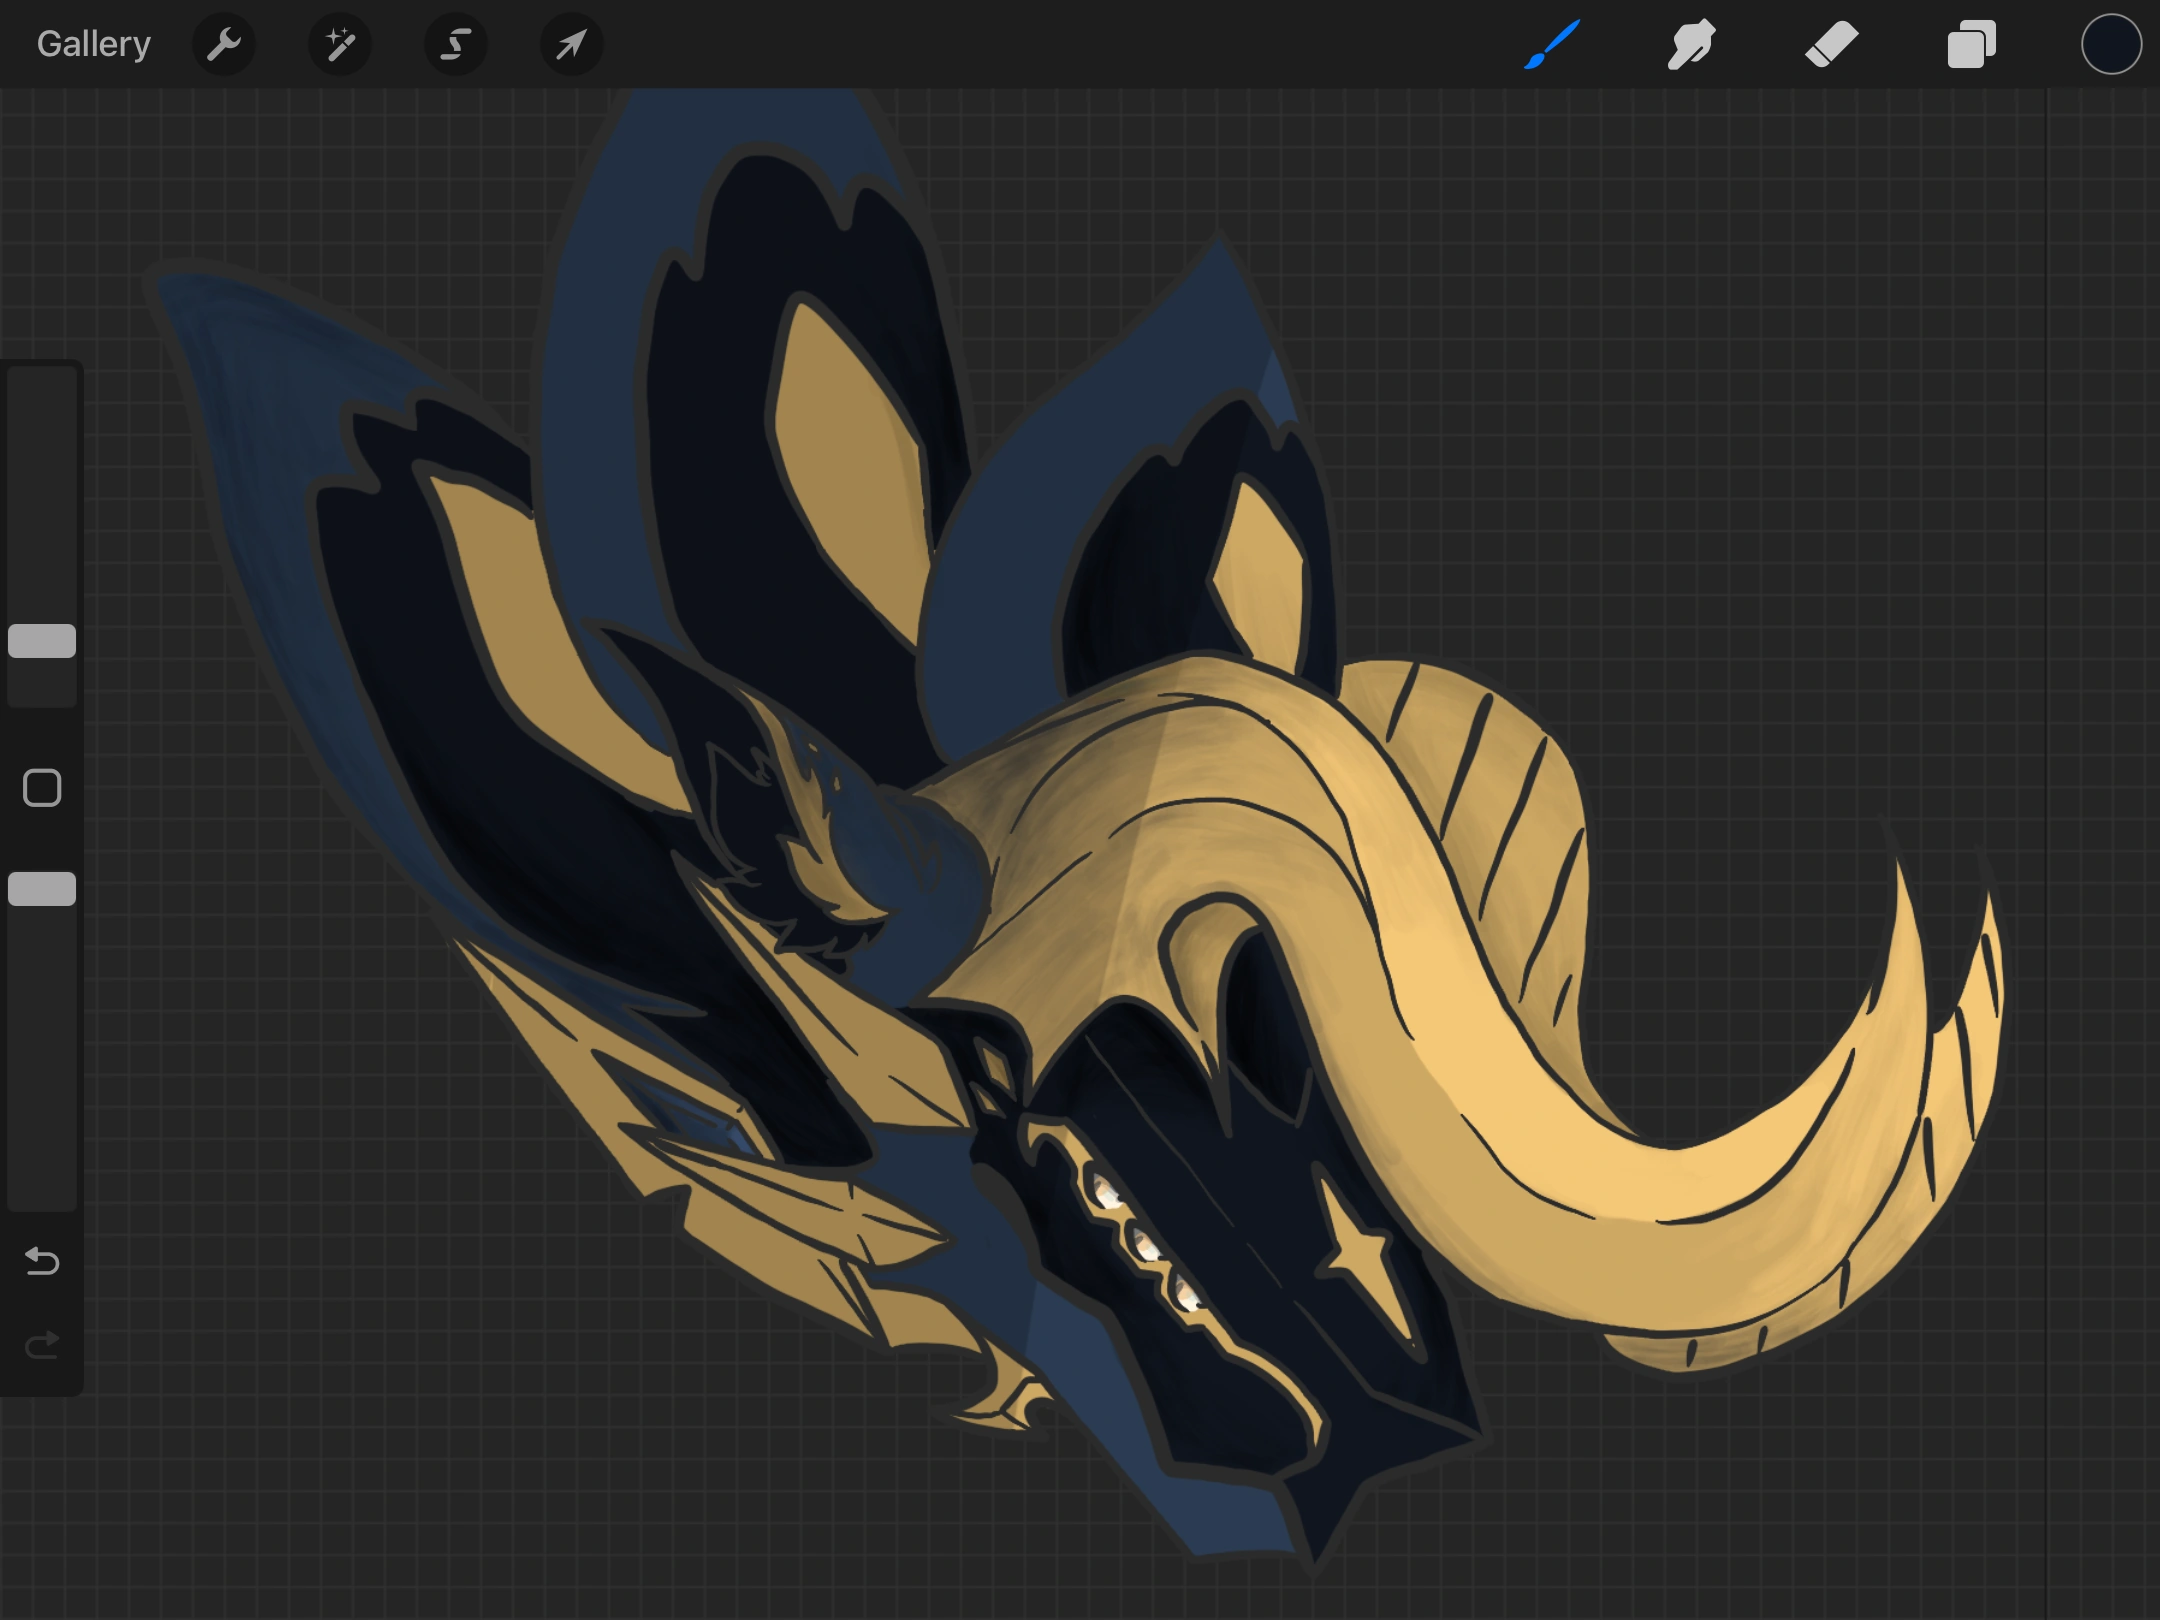Open the Actions wrench menu
Screen dimensions: 2160x1620
[x=224, y=44]
